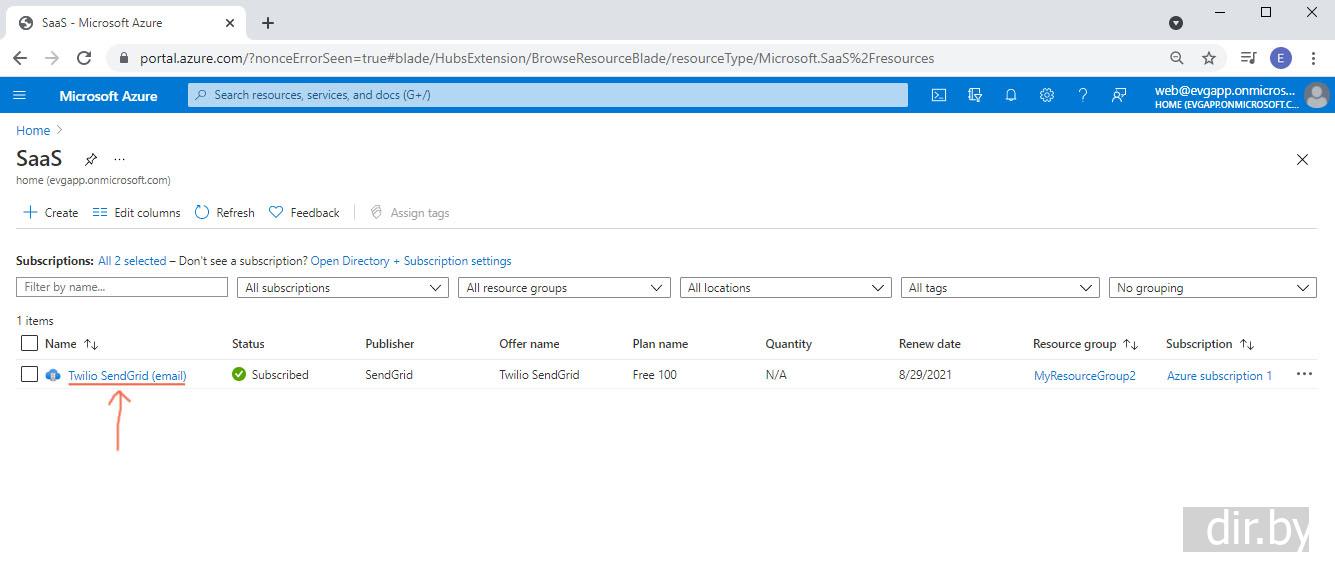Viewport: 1335px width, 563px height.
Task: Open the row's more options ellipsis
Action: coord(1304,374)
